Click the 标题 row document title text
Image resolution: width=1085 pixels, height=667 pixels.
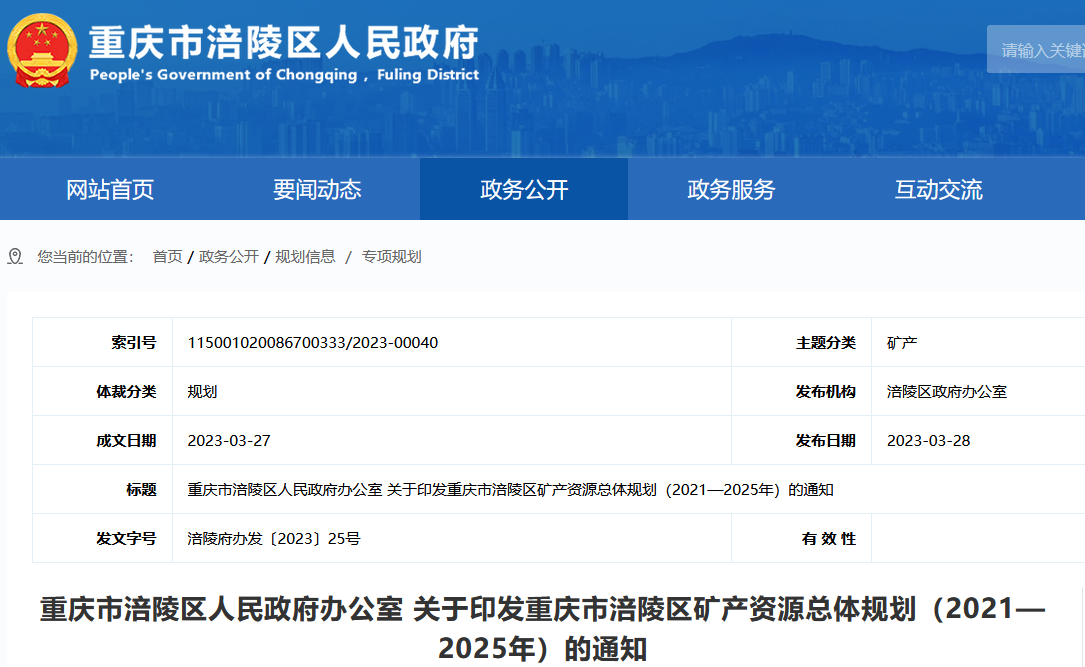point(510,490)
